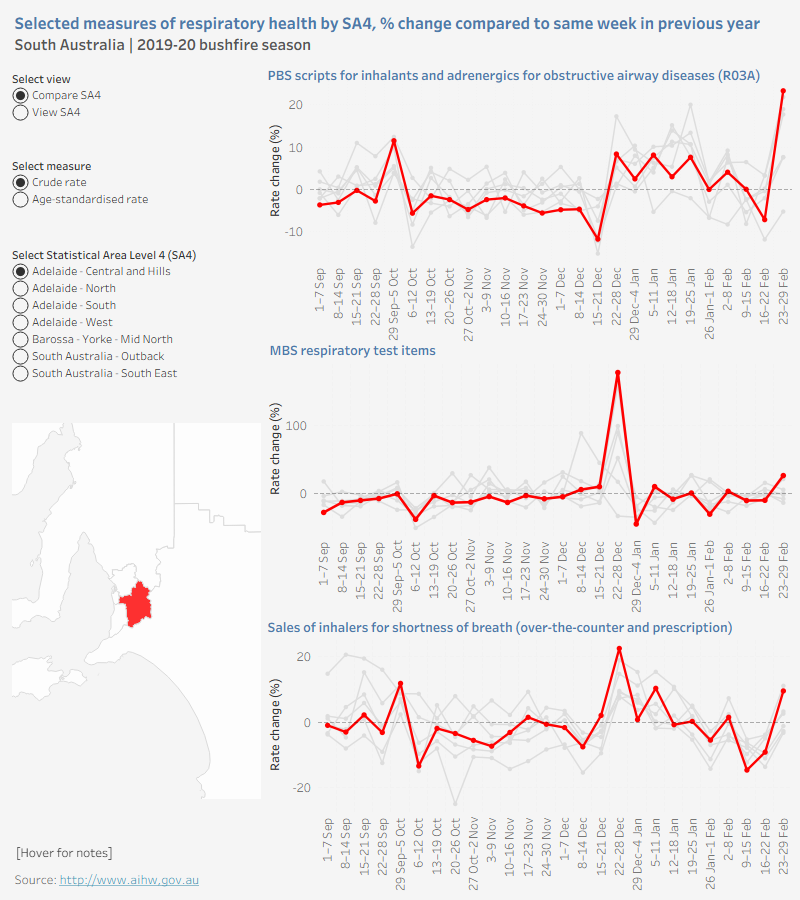Click the Select measure heading
800x900 pixels.
point(52,166)
